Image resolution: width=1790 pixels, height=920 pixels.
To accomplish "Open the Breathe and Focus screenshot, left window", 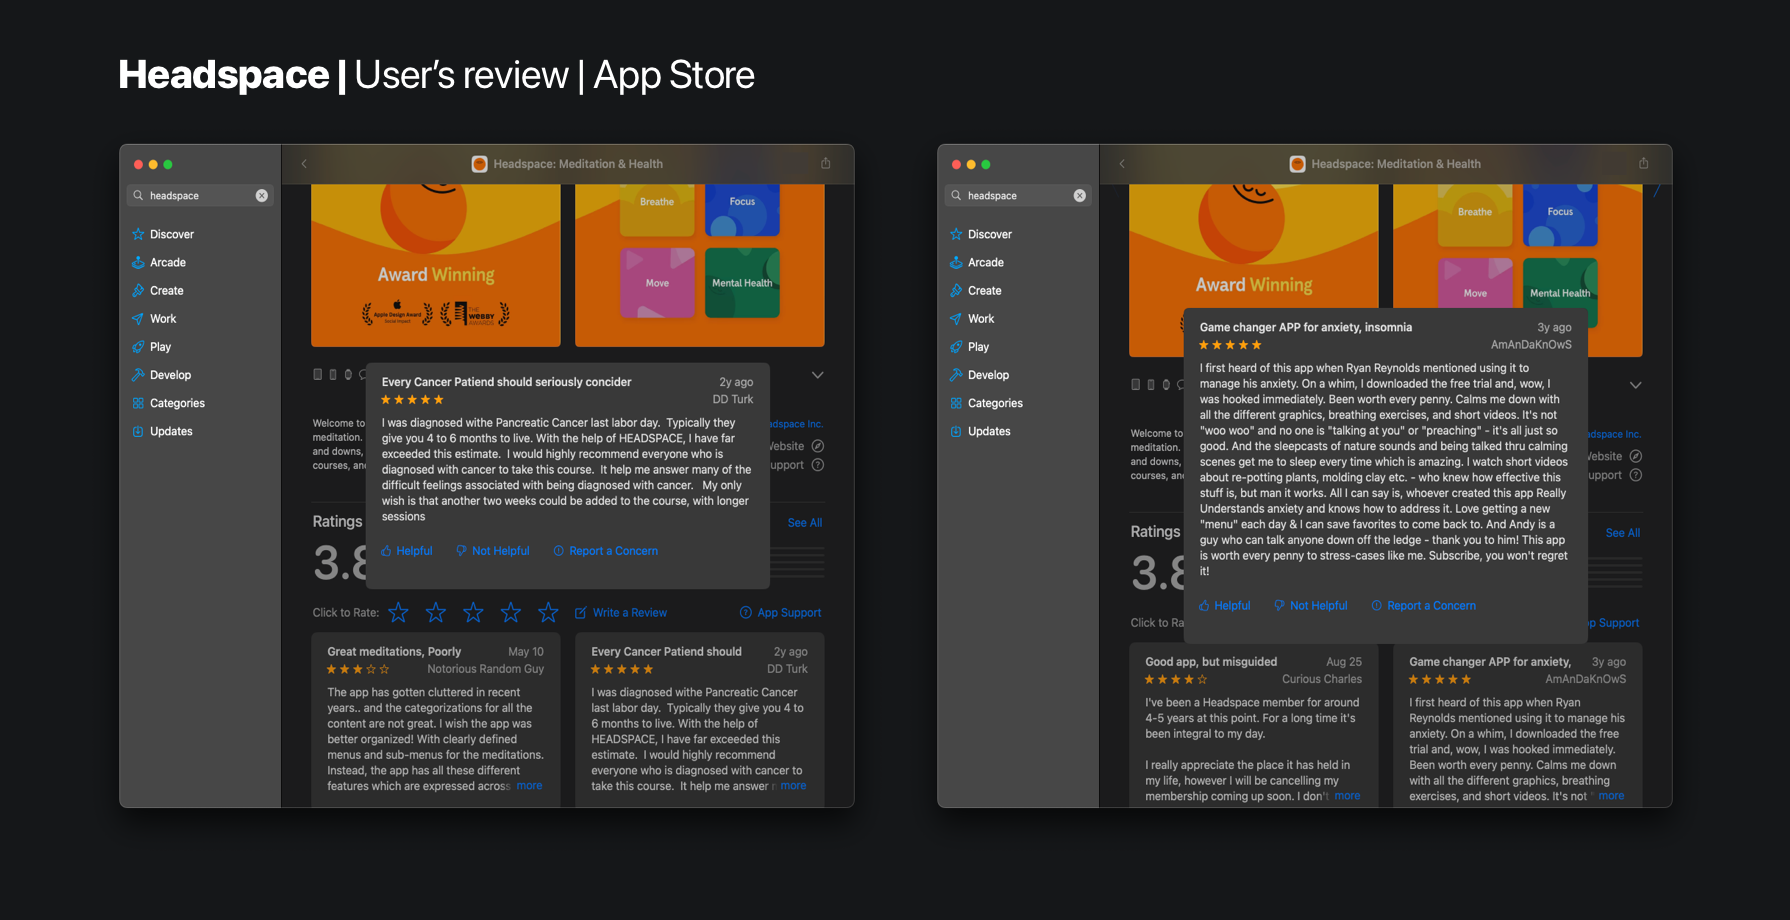I will click(700, 265).
